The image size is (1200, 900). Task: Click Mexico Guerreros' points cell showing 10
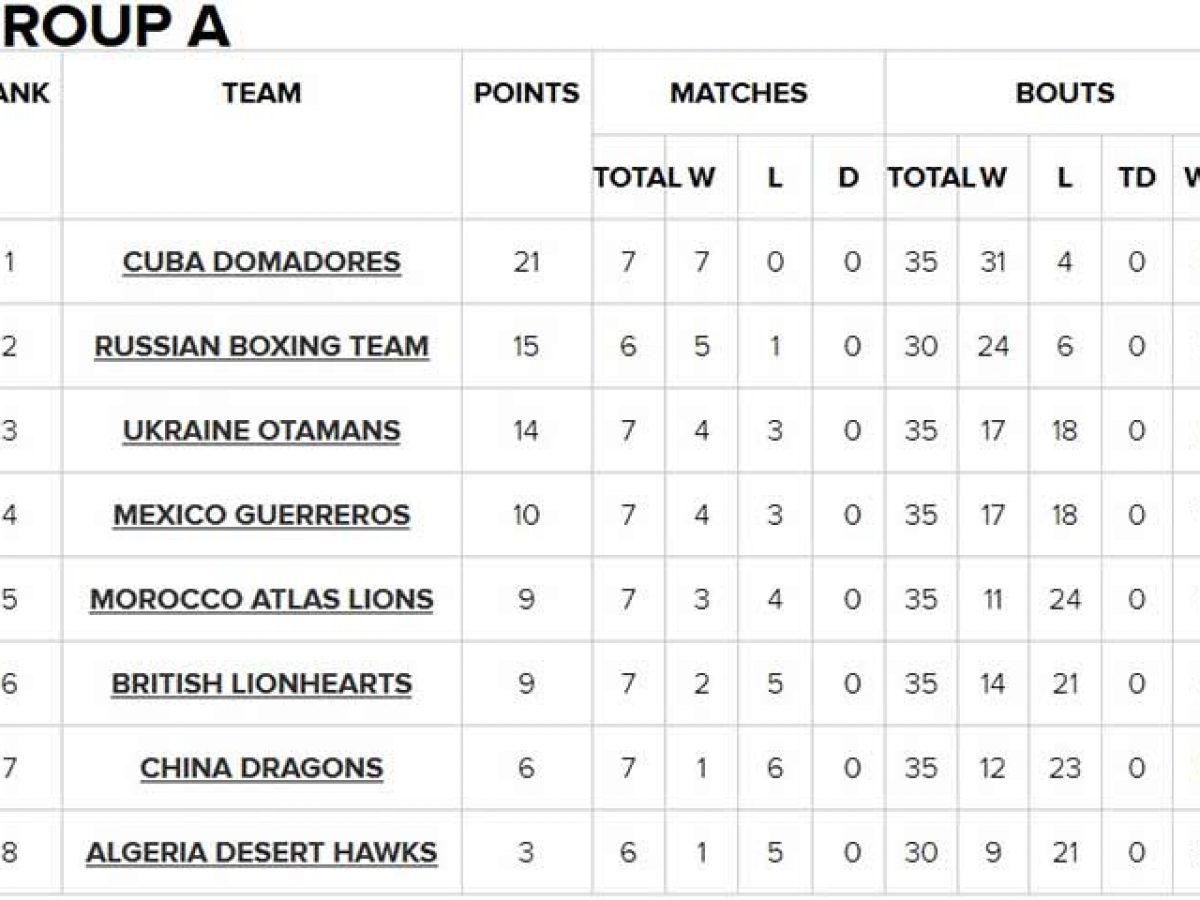coord(526,515)
